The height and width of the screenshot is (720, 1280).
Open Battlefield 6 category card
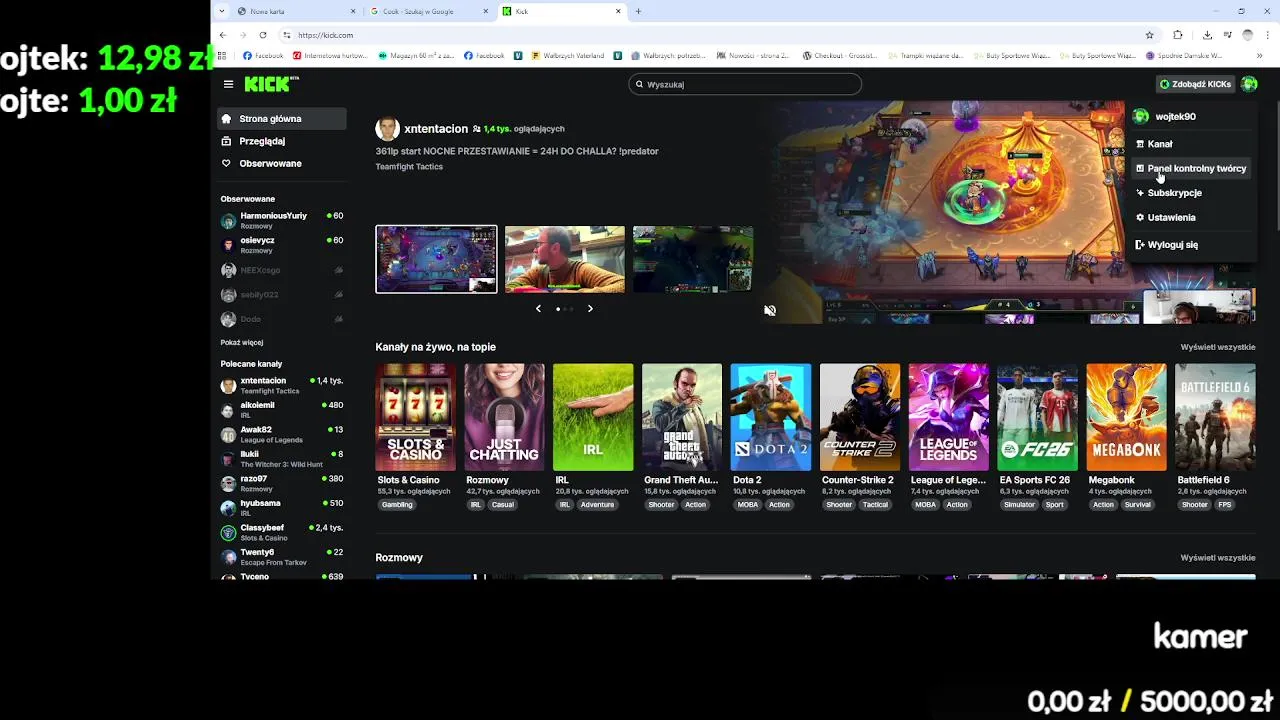[1216, 417]
